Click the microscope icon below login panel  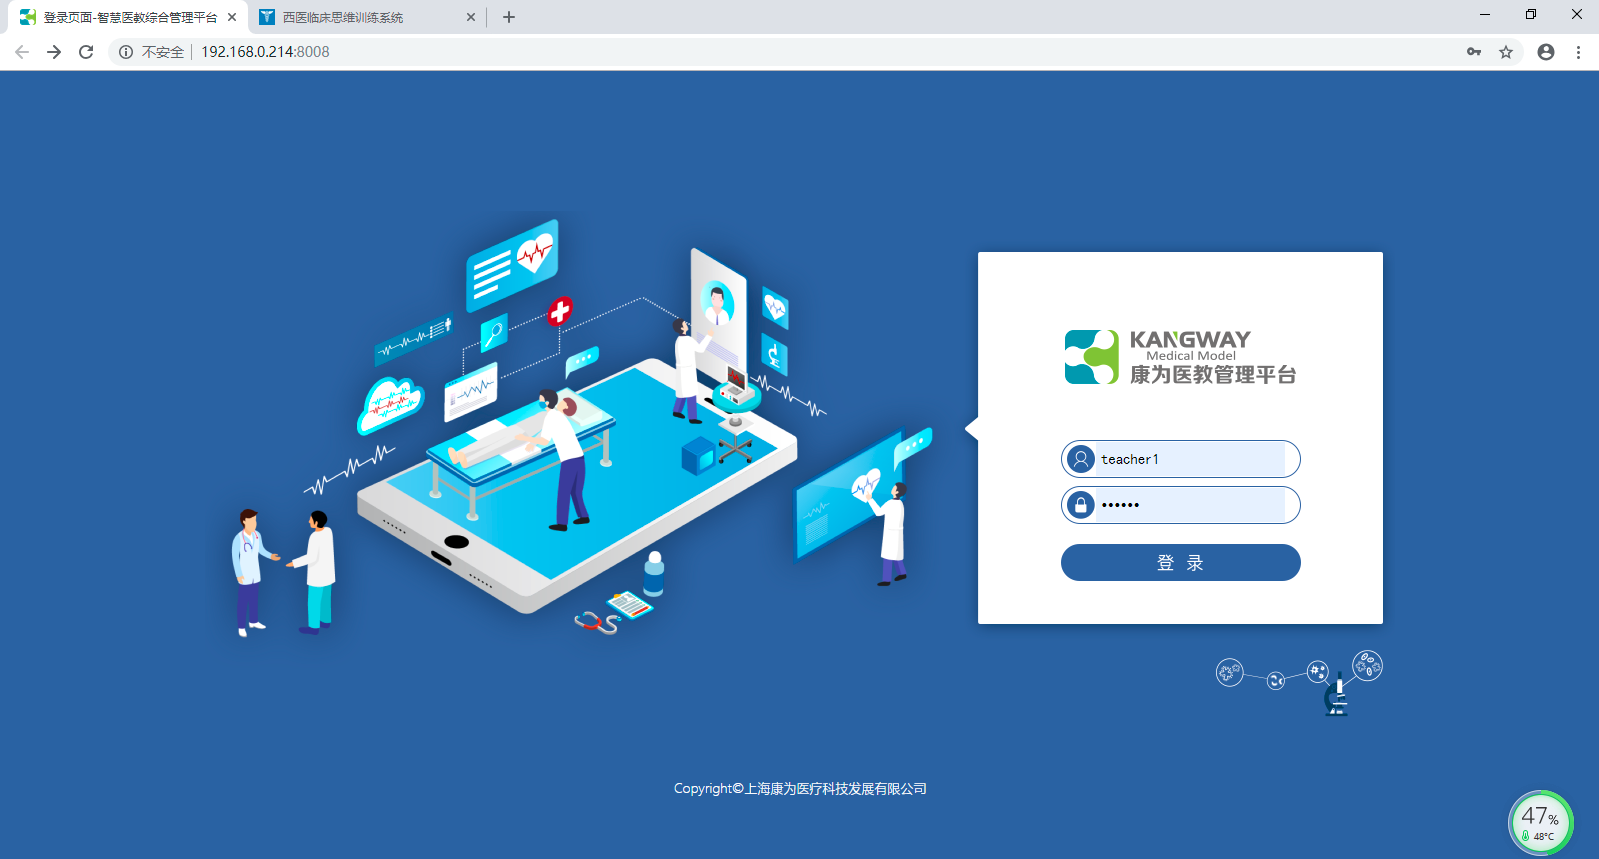[x=1337, y=695]
